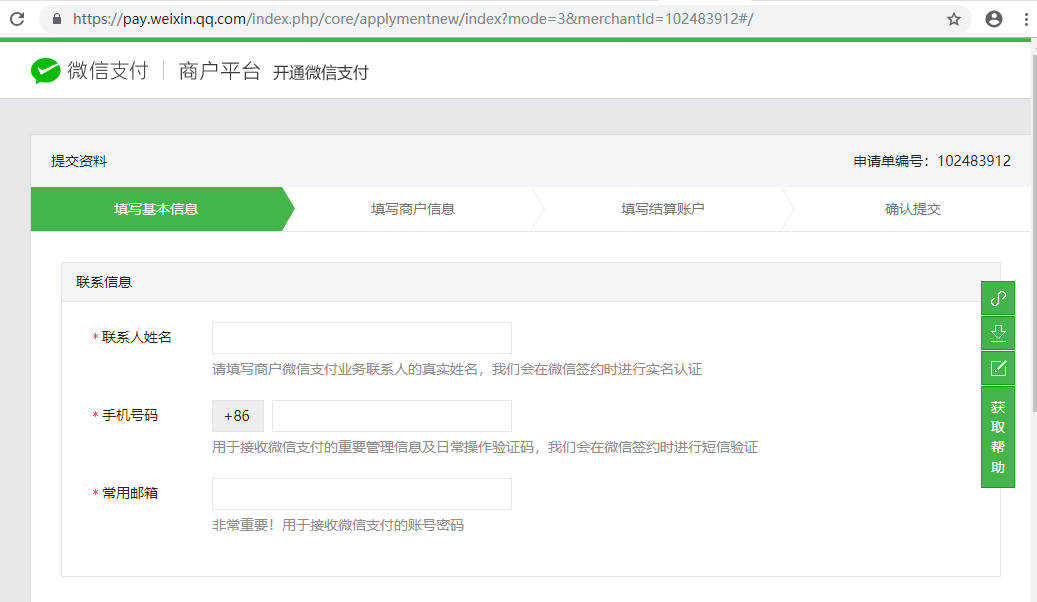Click the hint text about 实名认证

coord(457,369)
